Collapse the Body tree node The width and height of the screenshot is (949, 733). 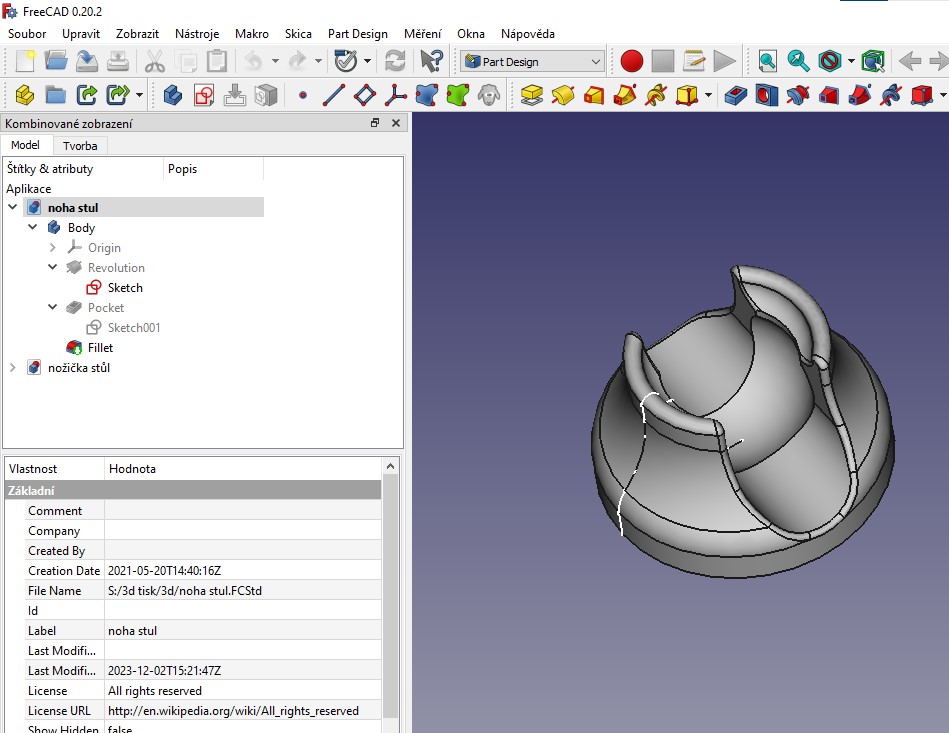coord(33,228)
